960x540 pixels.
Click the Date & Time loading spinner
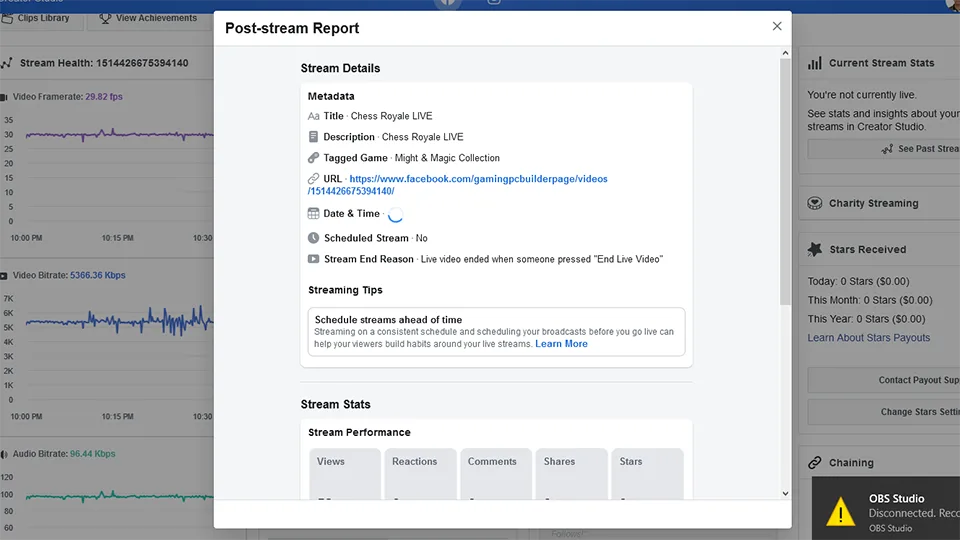(x=396, y=214)
